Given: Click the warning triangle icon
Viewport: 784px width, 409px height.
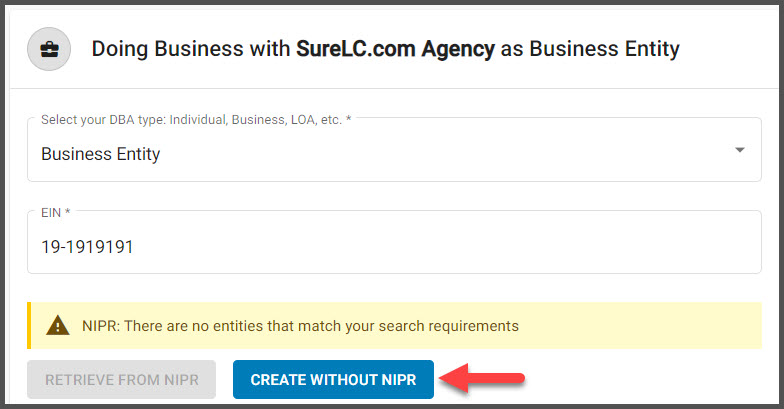Looking at the screenshot, I should (x=58, y=326).
